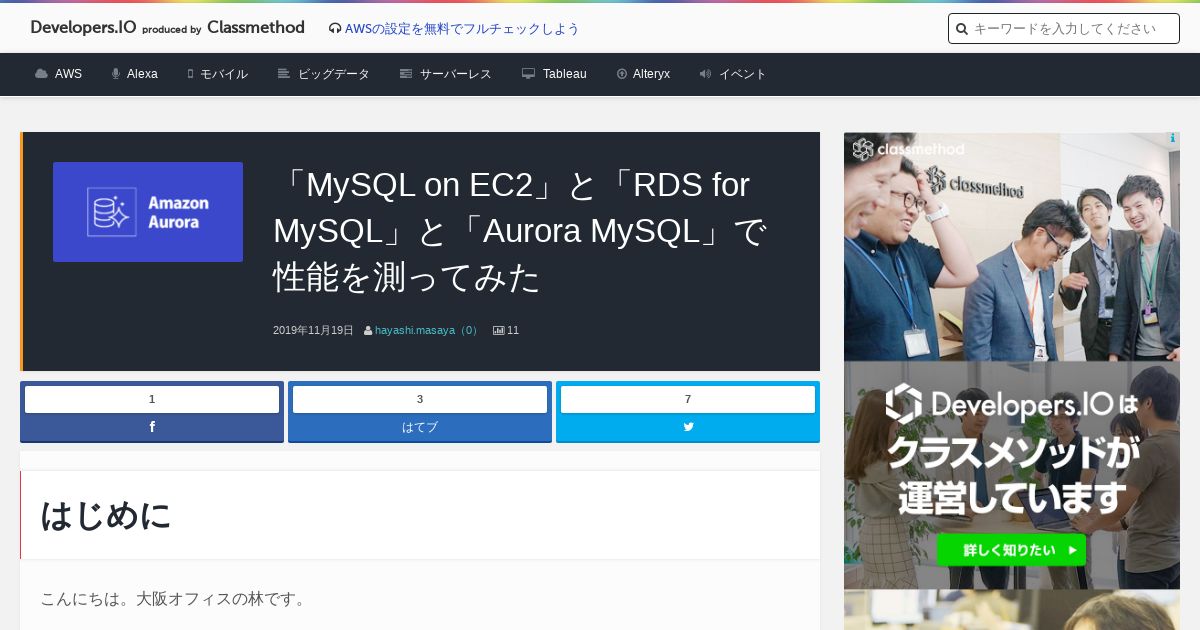Image resolution: width=1200 pixels, height=630 pixels.
Task: Bookmark the article with the はてブ button
Action: pos(420,427)
